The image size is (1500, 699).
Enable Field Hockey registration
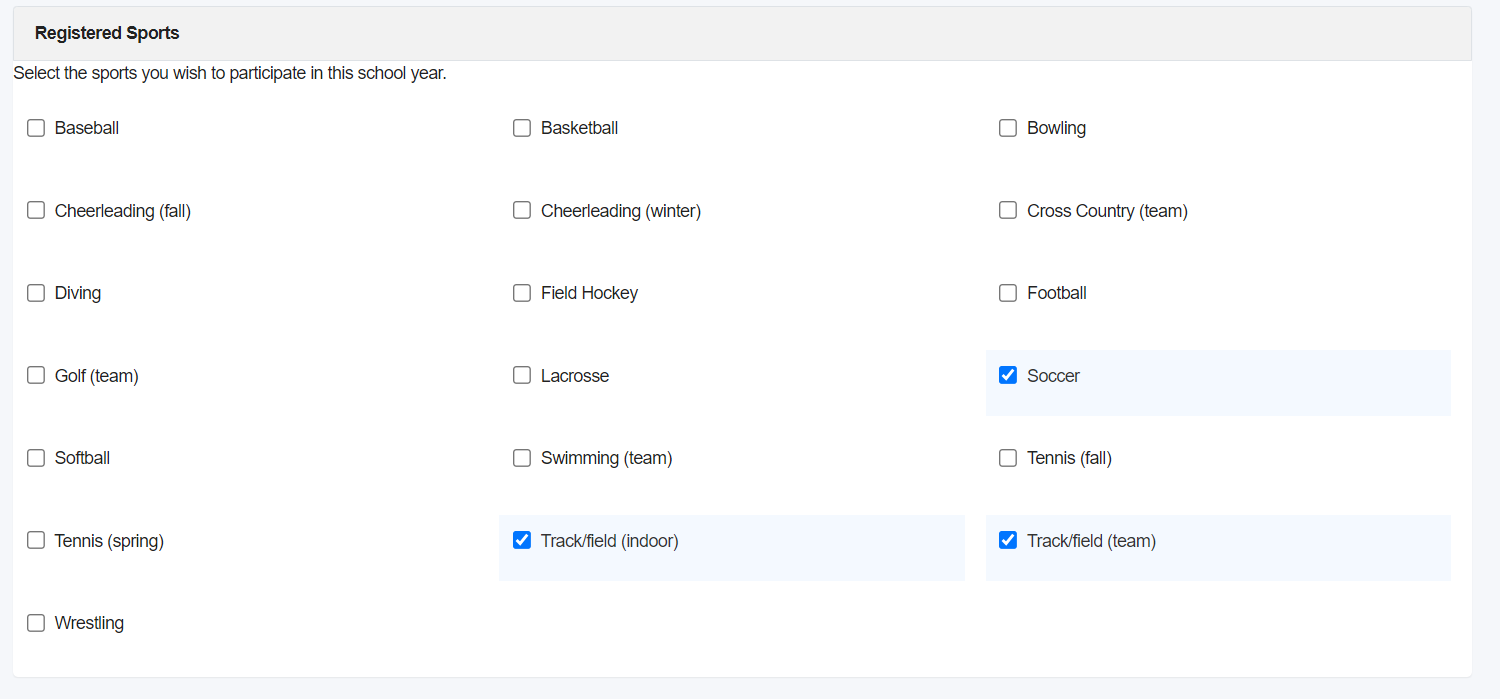[x=521, y=292]
